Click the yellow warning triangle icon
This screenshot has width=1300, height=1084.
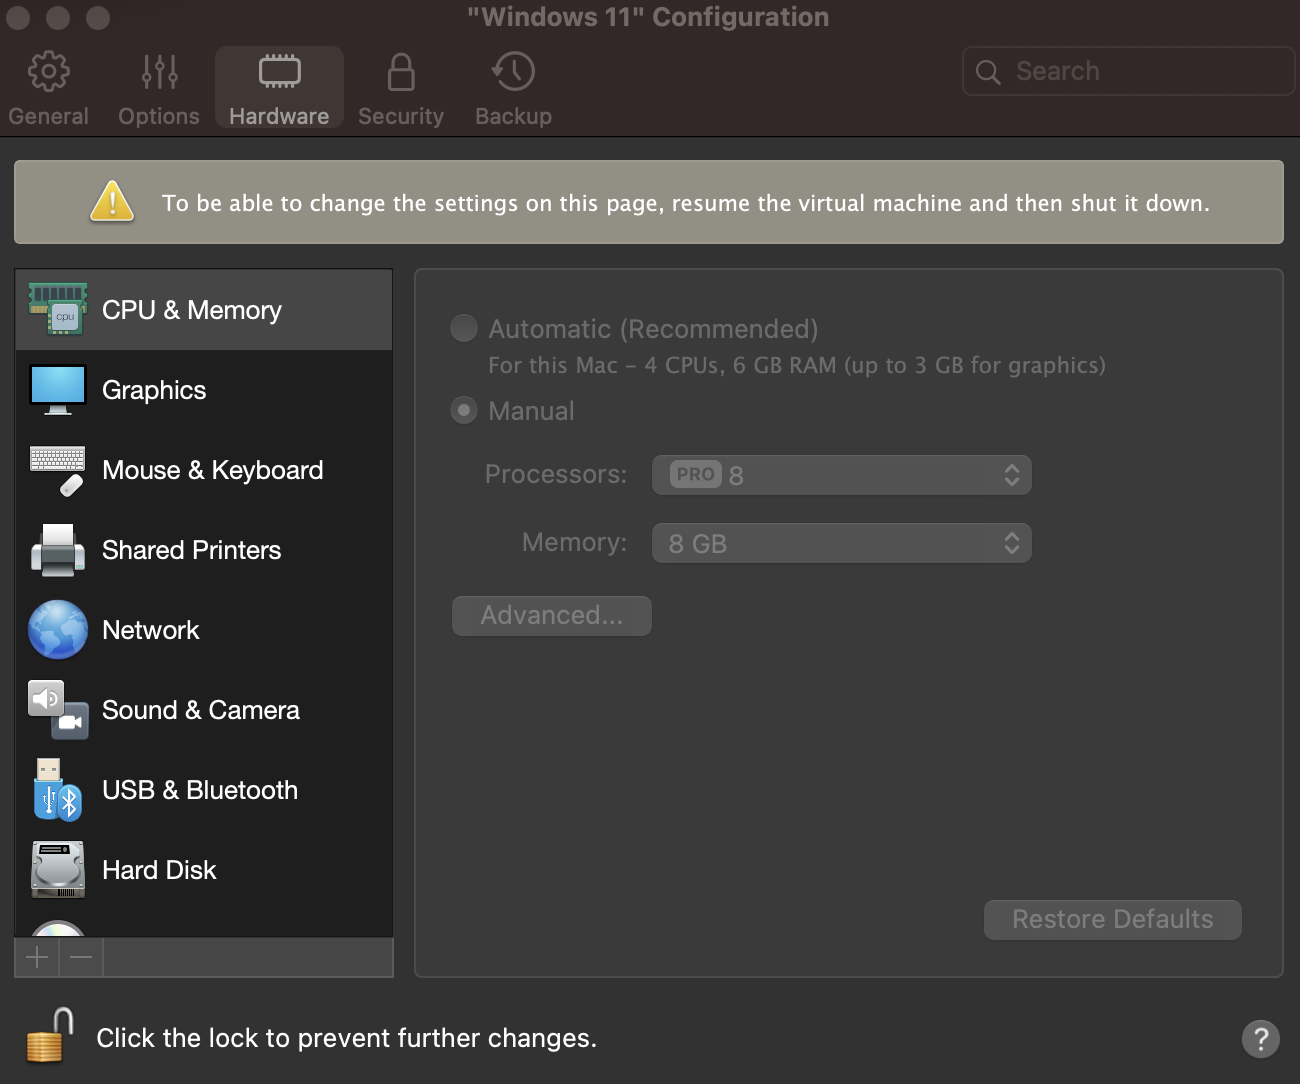112,201
